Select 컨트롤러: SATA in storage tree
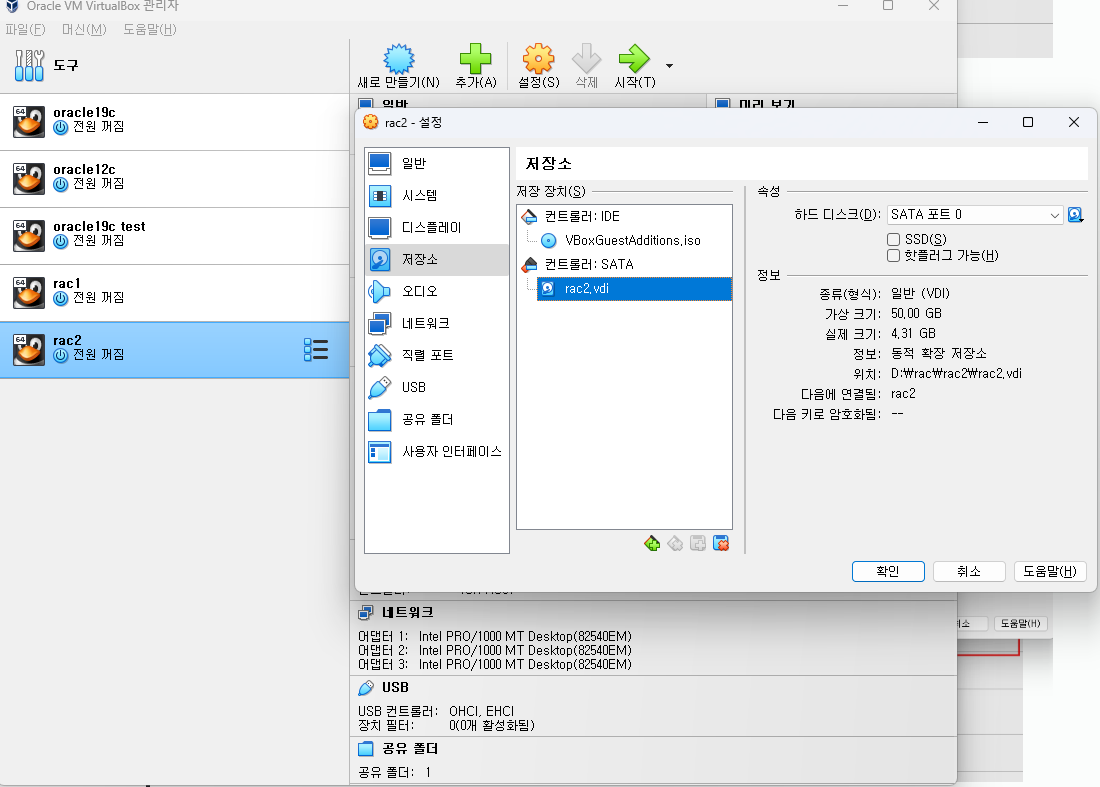Screen dimensions: 1100x787 coord(589,264)
